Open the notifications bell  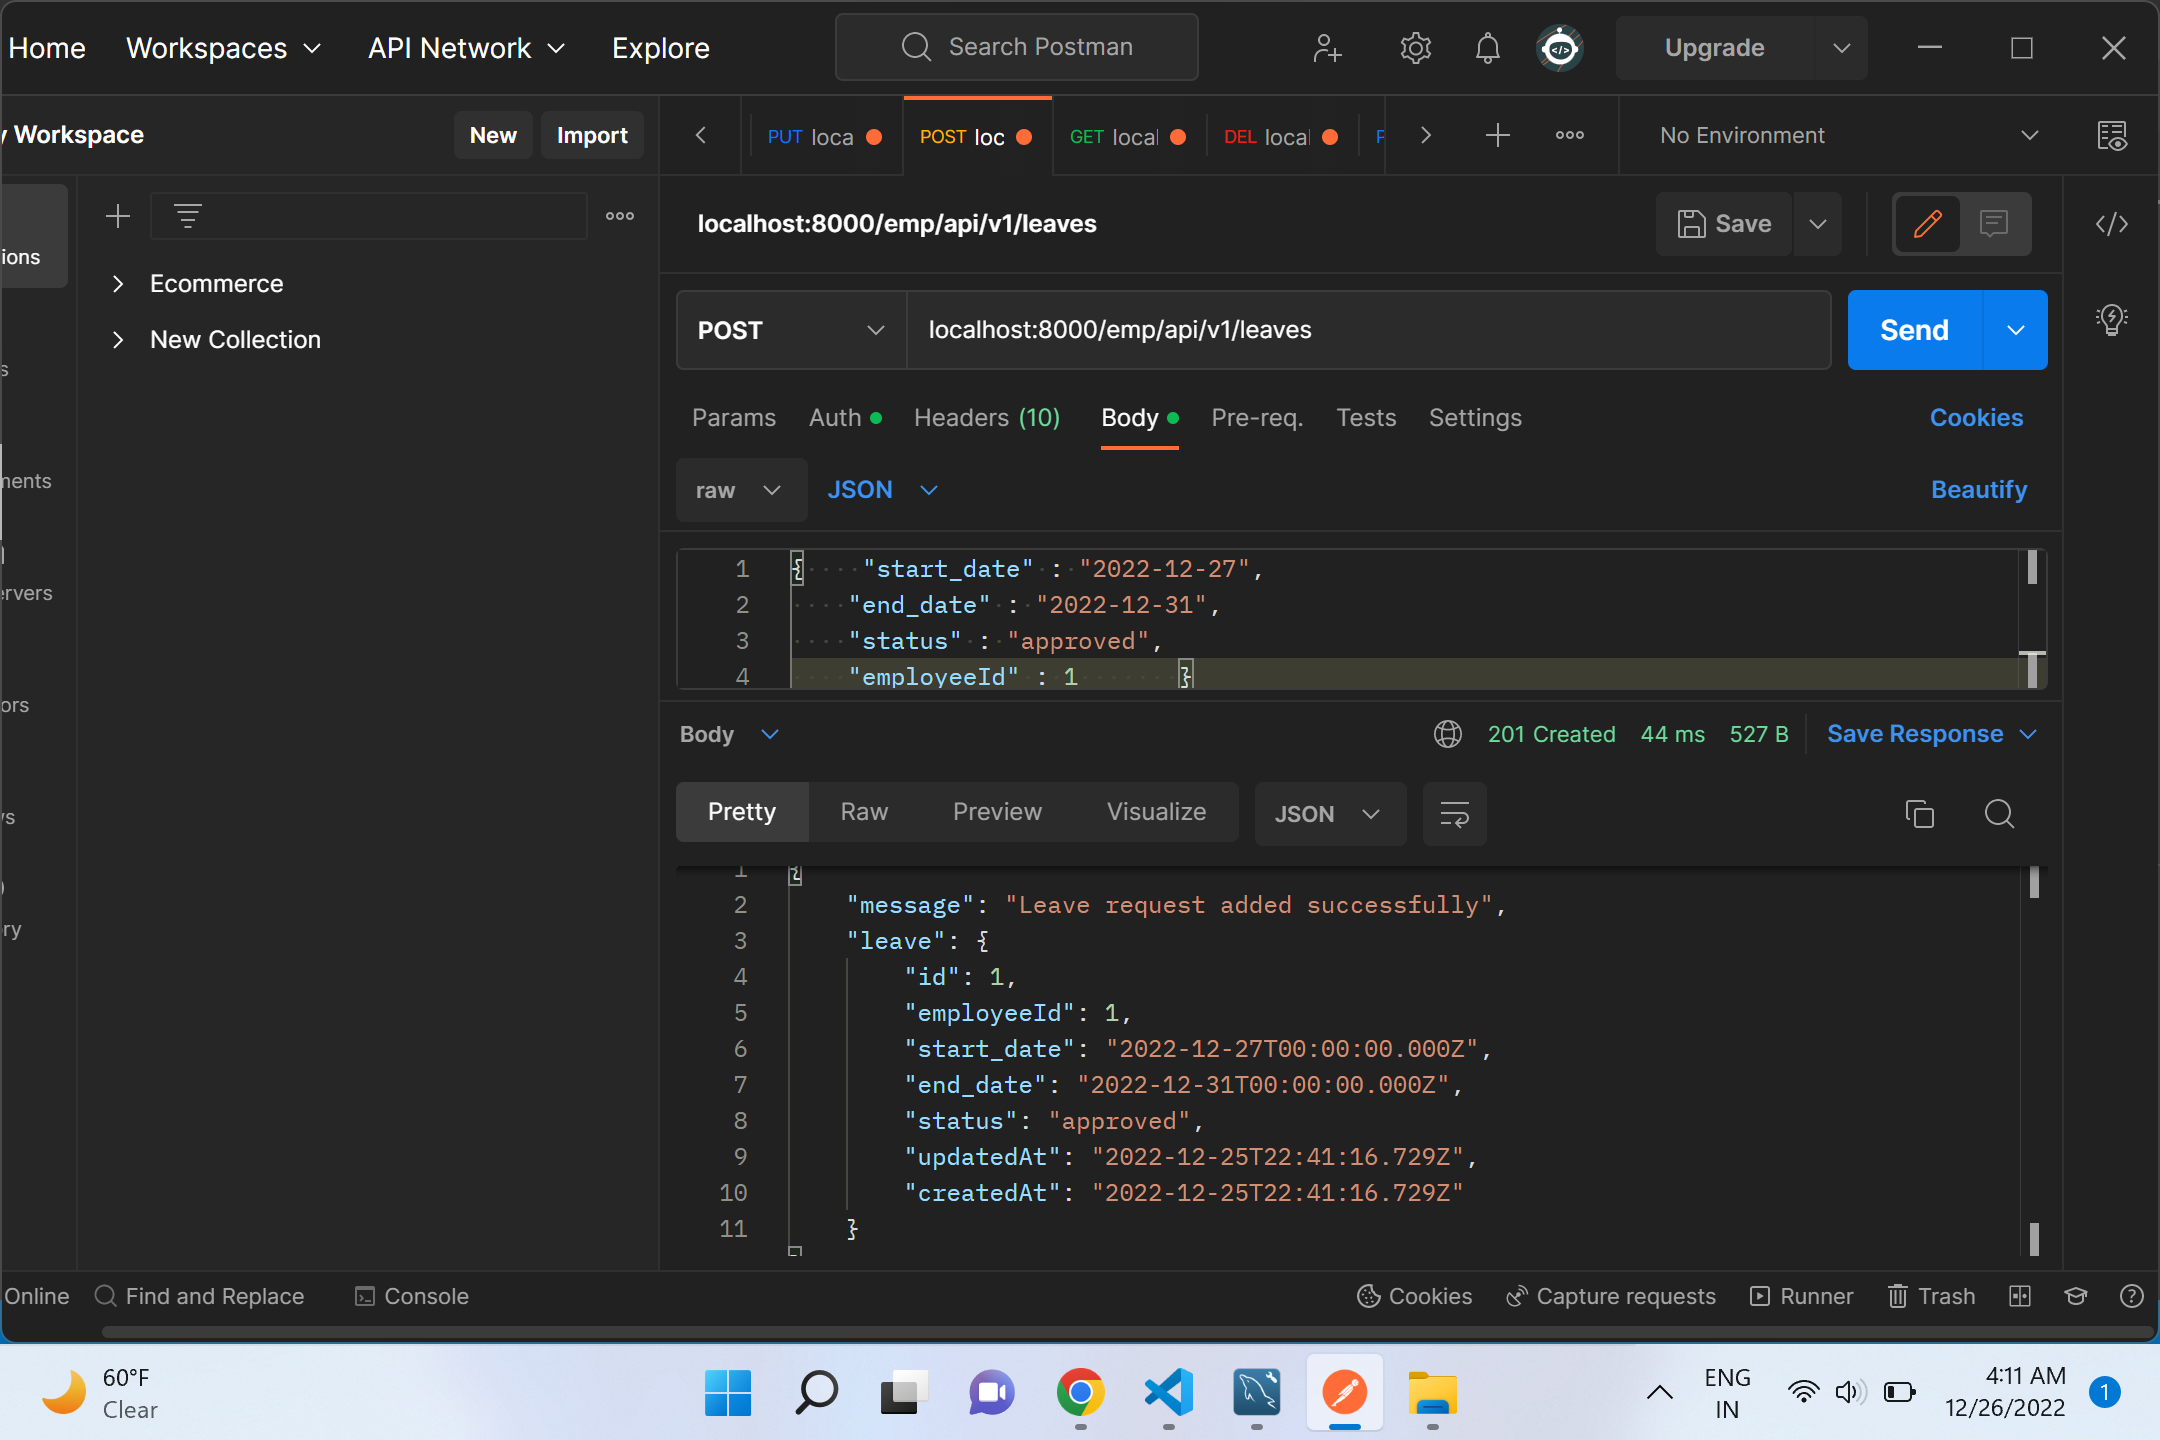(1487, 47)
